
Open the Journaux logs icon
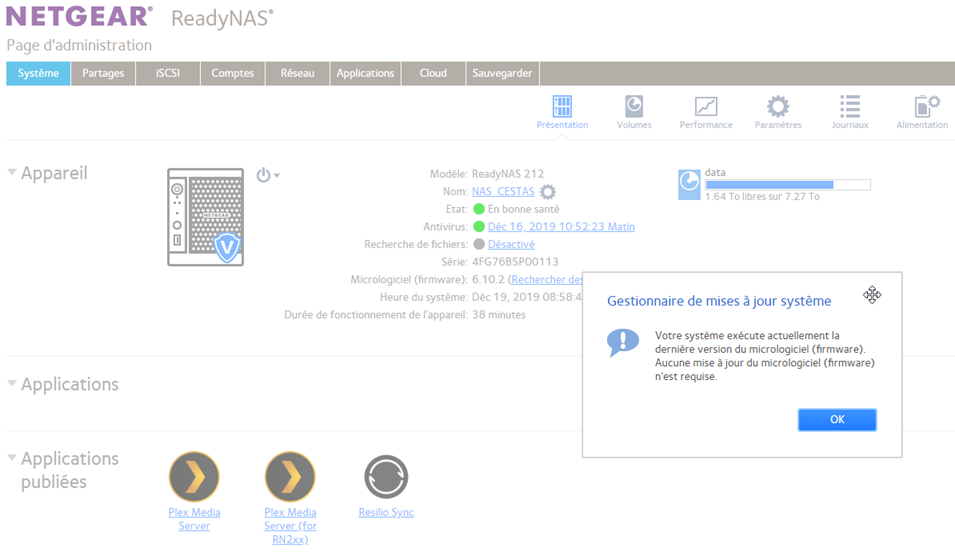tap(850, 107)
